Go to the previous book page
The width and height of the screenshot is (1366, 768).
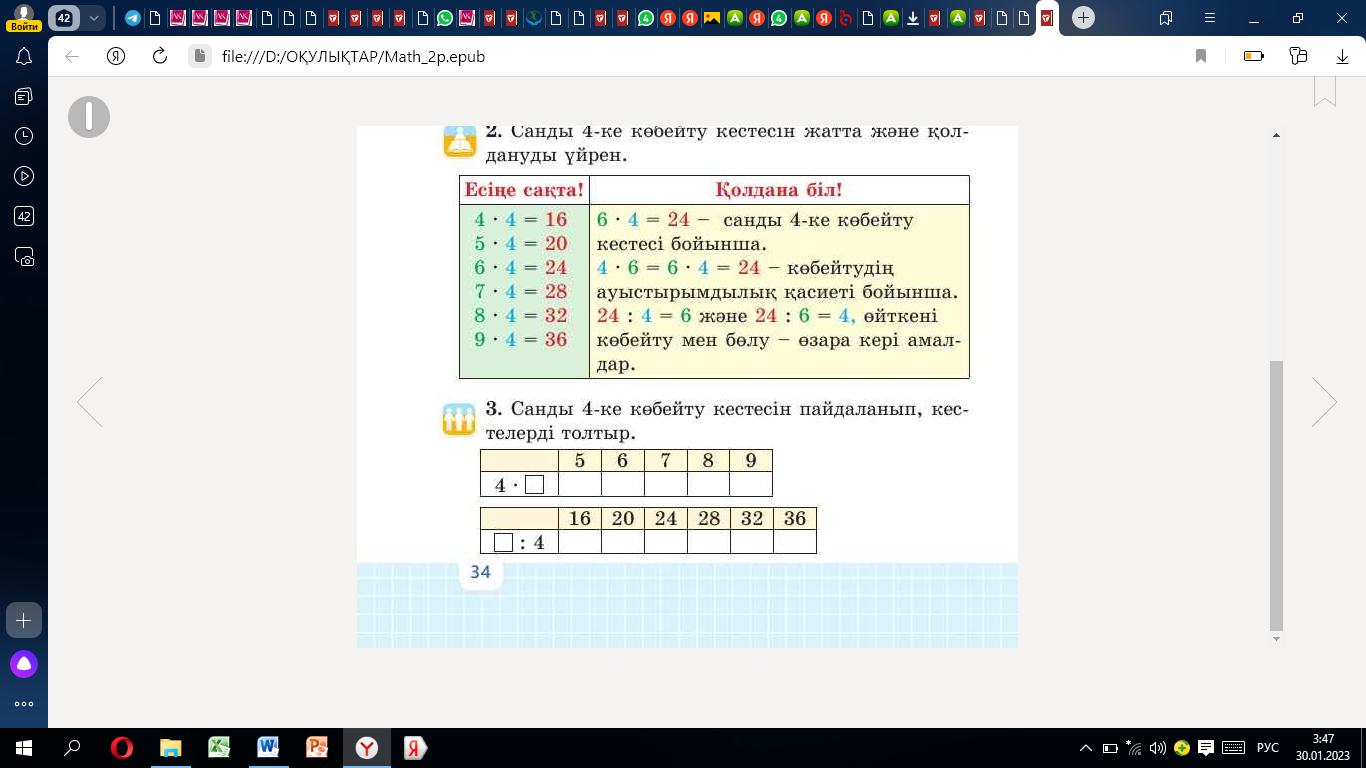(x=90, y=403)
